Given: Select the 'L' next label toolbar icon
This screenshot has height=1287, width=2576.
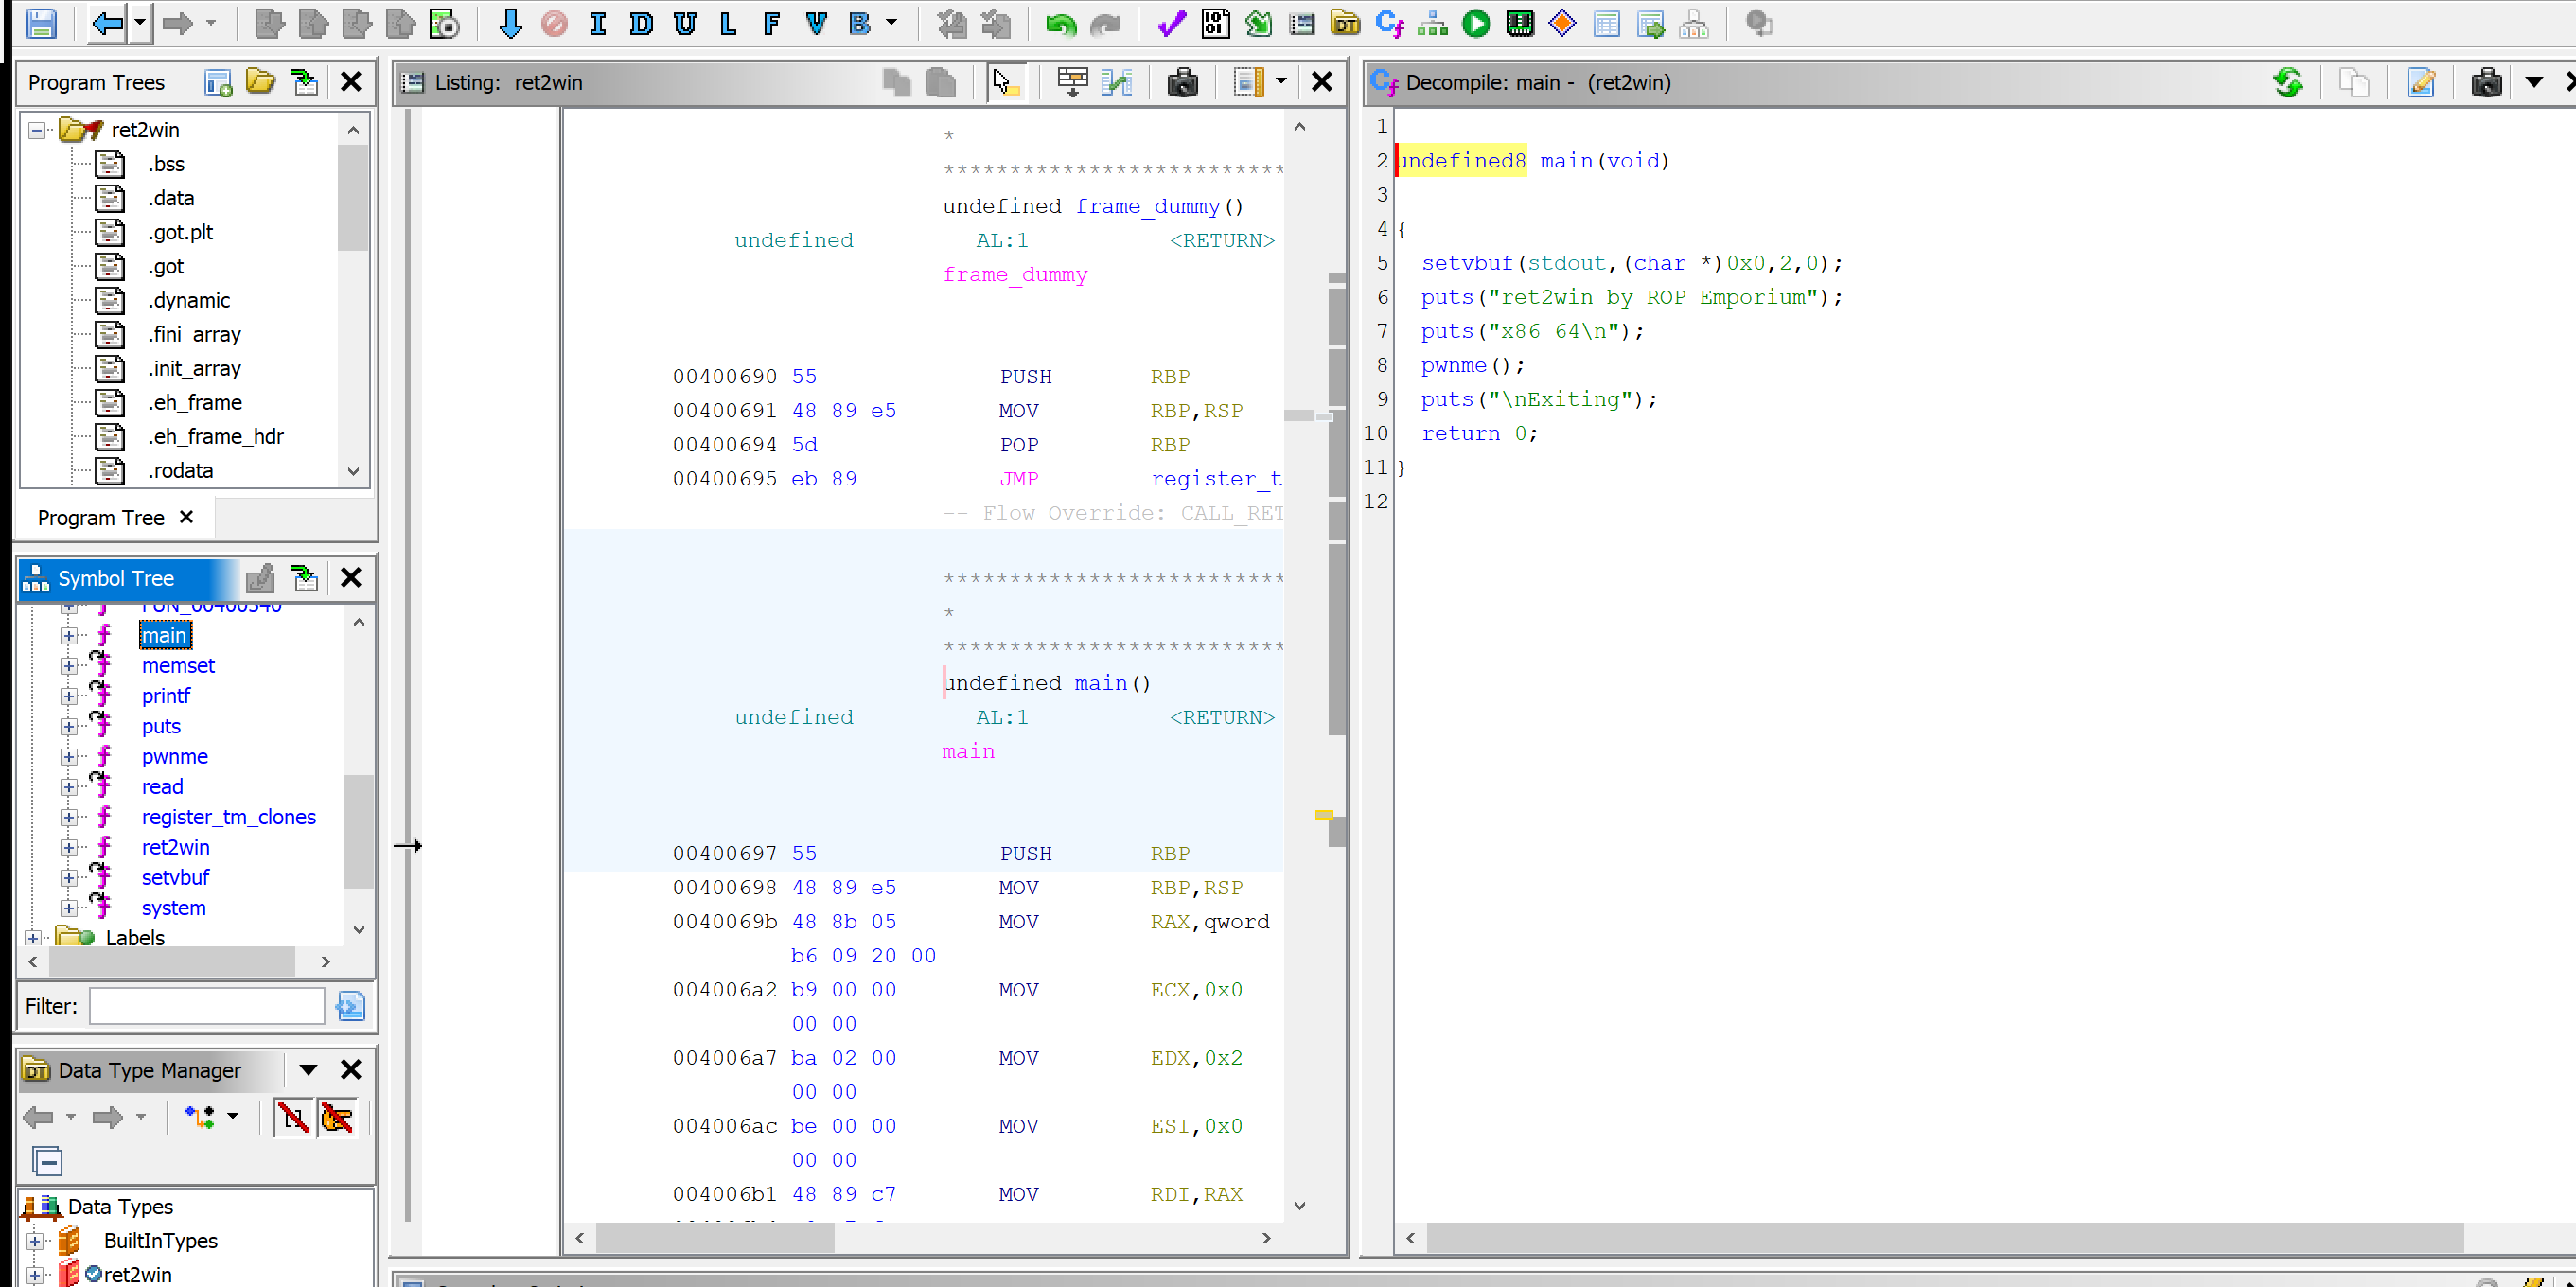Looking at the screenshot, I should [728, 23].
